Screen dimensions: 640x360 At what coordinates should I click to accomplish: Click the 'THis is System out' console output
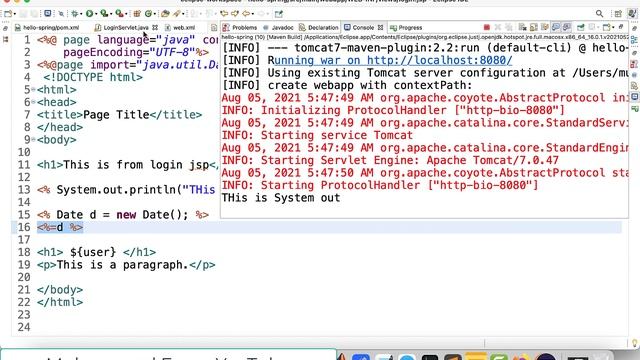tap(281, 198)
